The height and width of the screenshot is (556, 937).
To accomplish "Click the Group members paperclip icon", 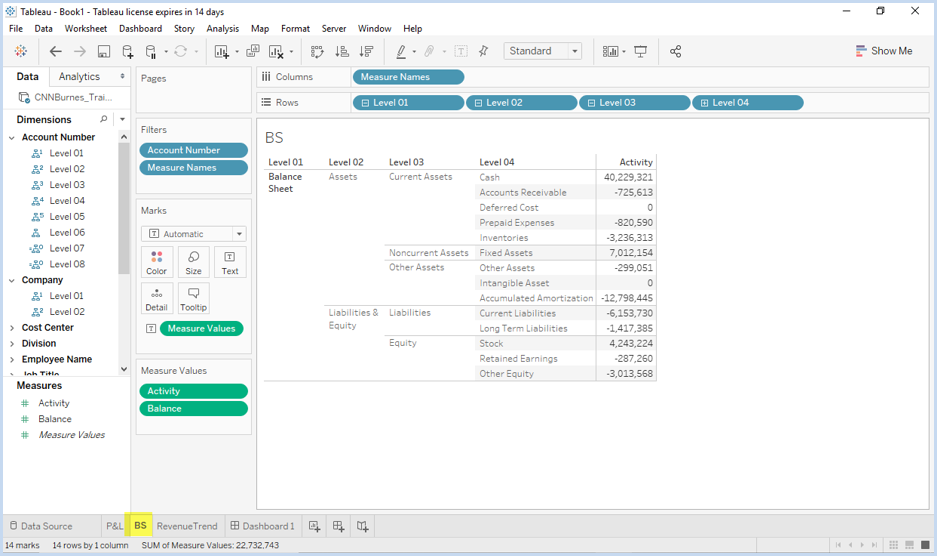I will (x=429, y=51).
